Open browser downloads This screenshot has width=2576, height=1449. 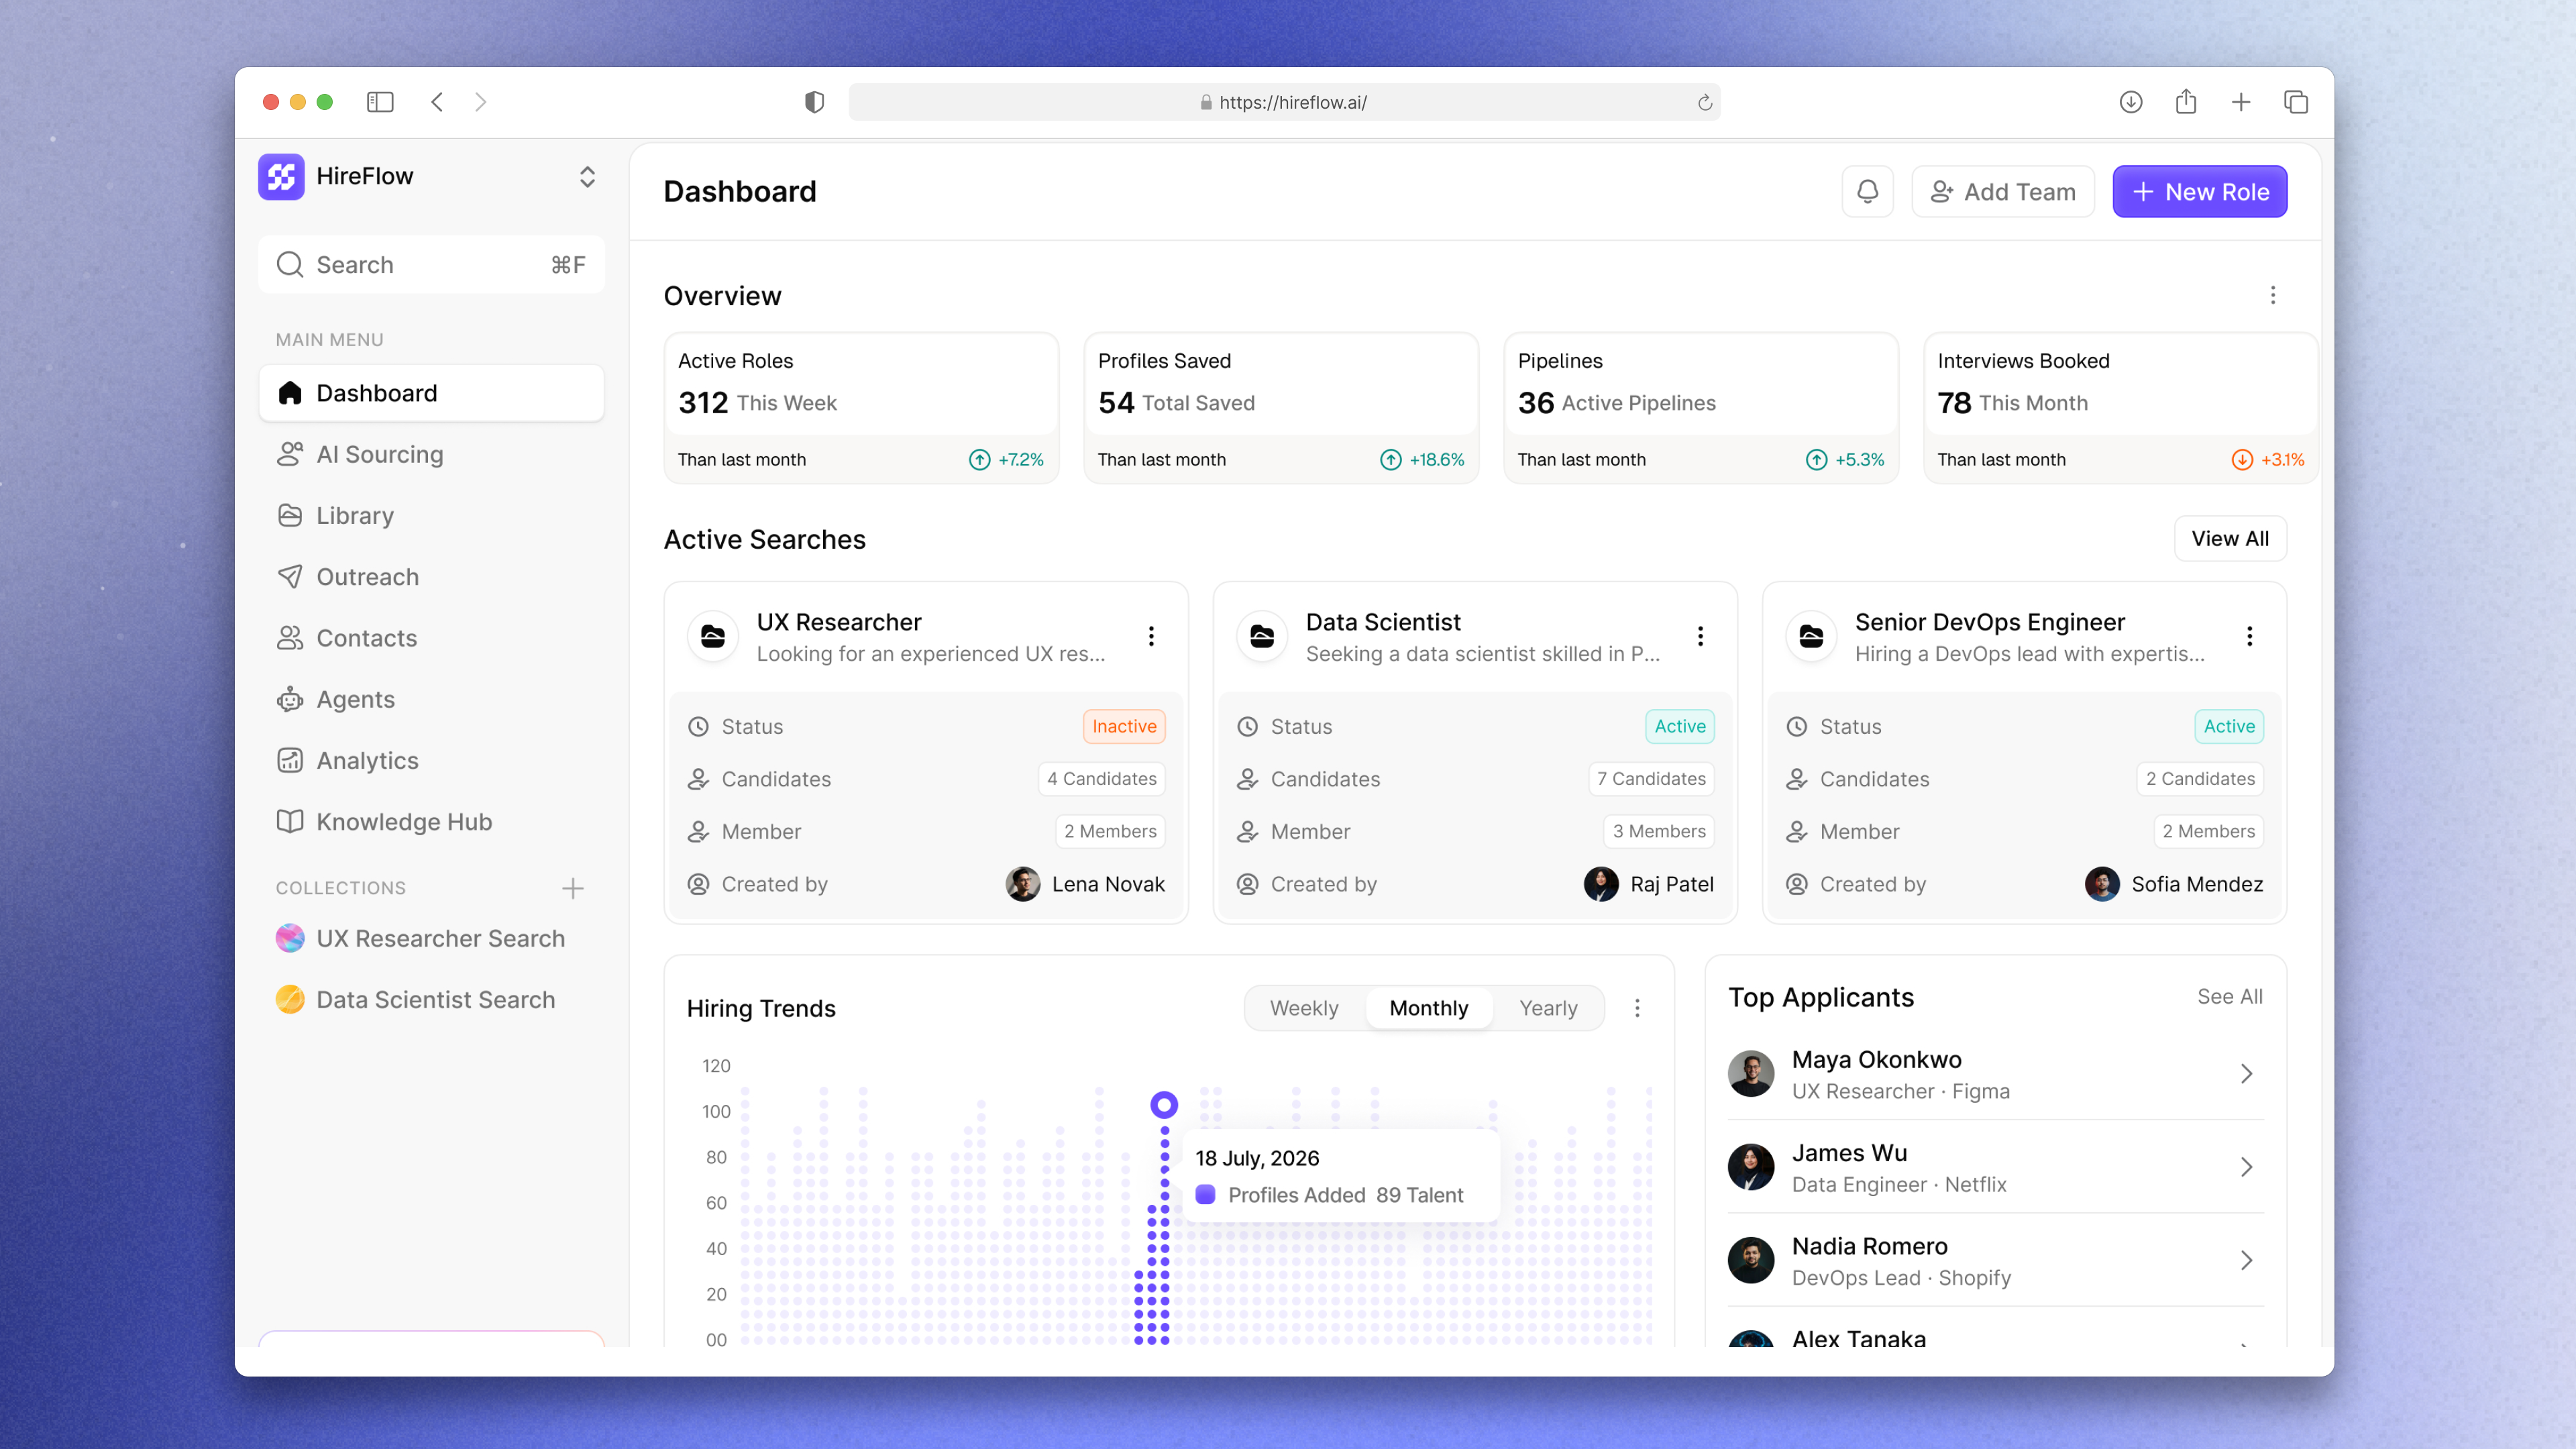pyautogui.click(x=2131, y=102)
